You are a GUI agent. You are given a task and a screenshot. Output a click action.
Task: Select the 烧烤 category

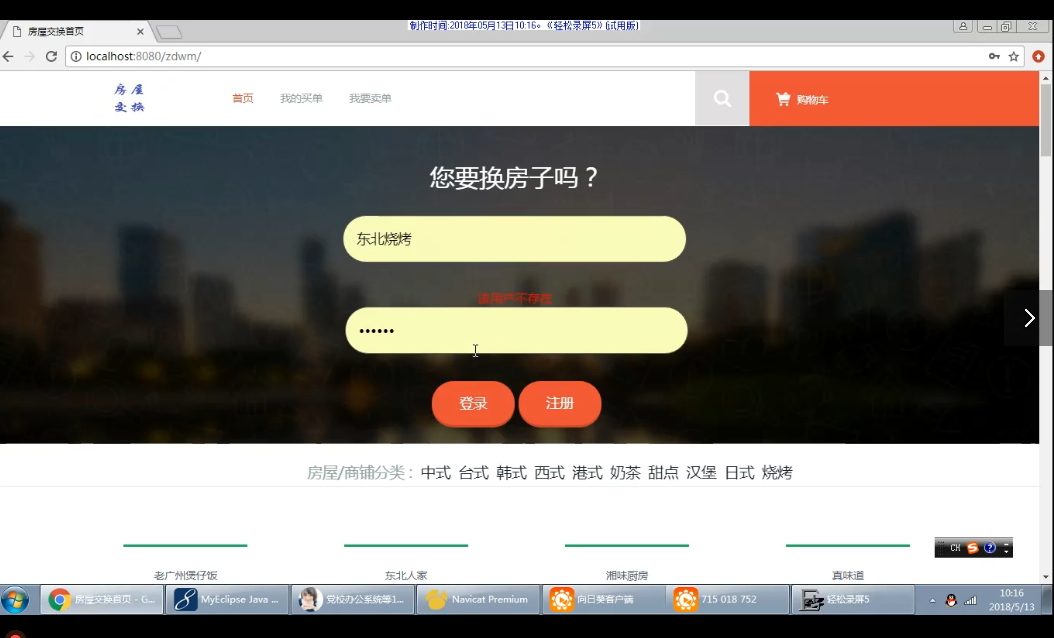(x=777, y=473)
